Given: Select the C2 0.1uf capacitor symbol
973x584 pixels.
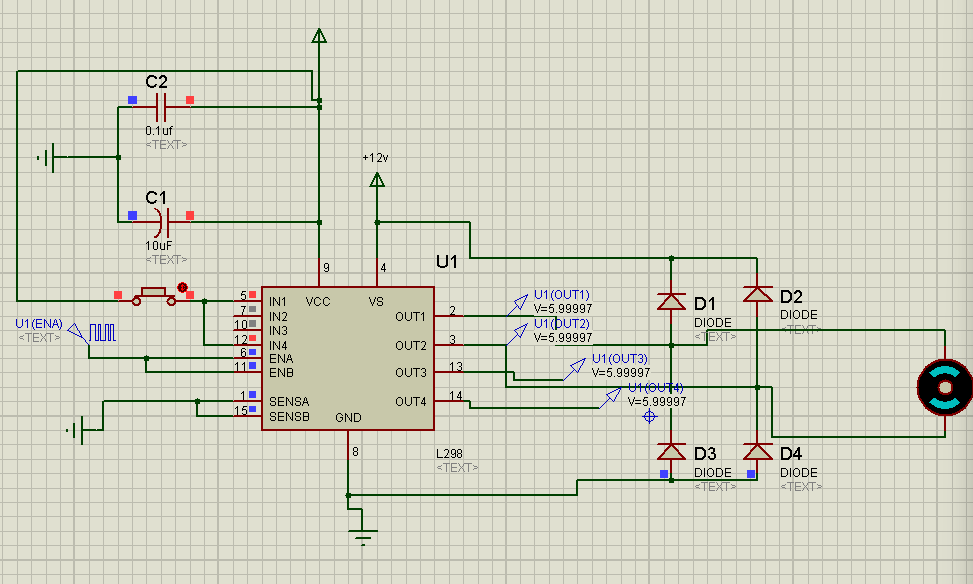Looking at the screenshot, I should pyautogui.click(x=161, y=101).
